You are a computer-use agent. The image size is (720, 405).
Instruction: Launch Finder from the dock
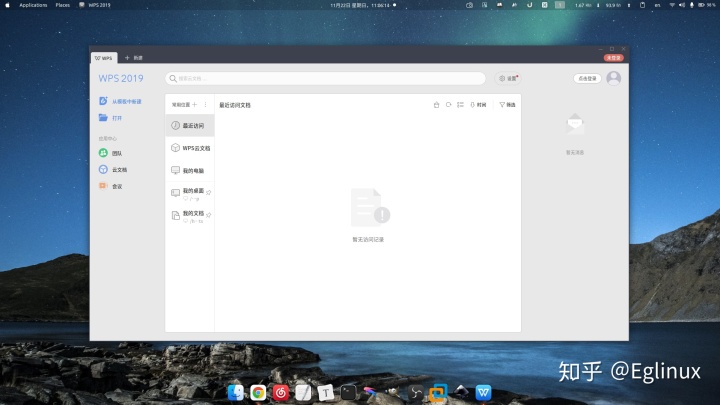point(236,393)
